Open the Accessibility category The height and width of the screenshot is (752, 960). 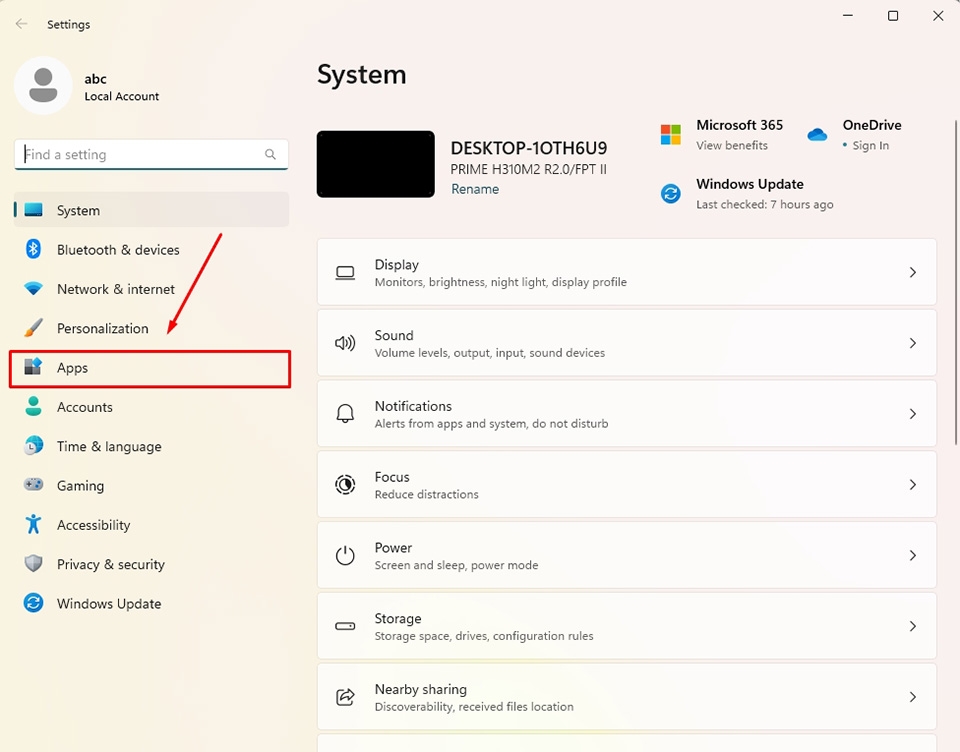(x=151, y=525)
